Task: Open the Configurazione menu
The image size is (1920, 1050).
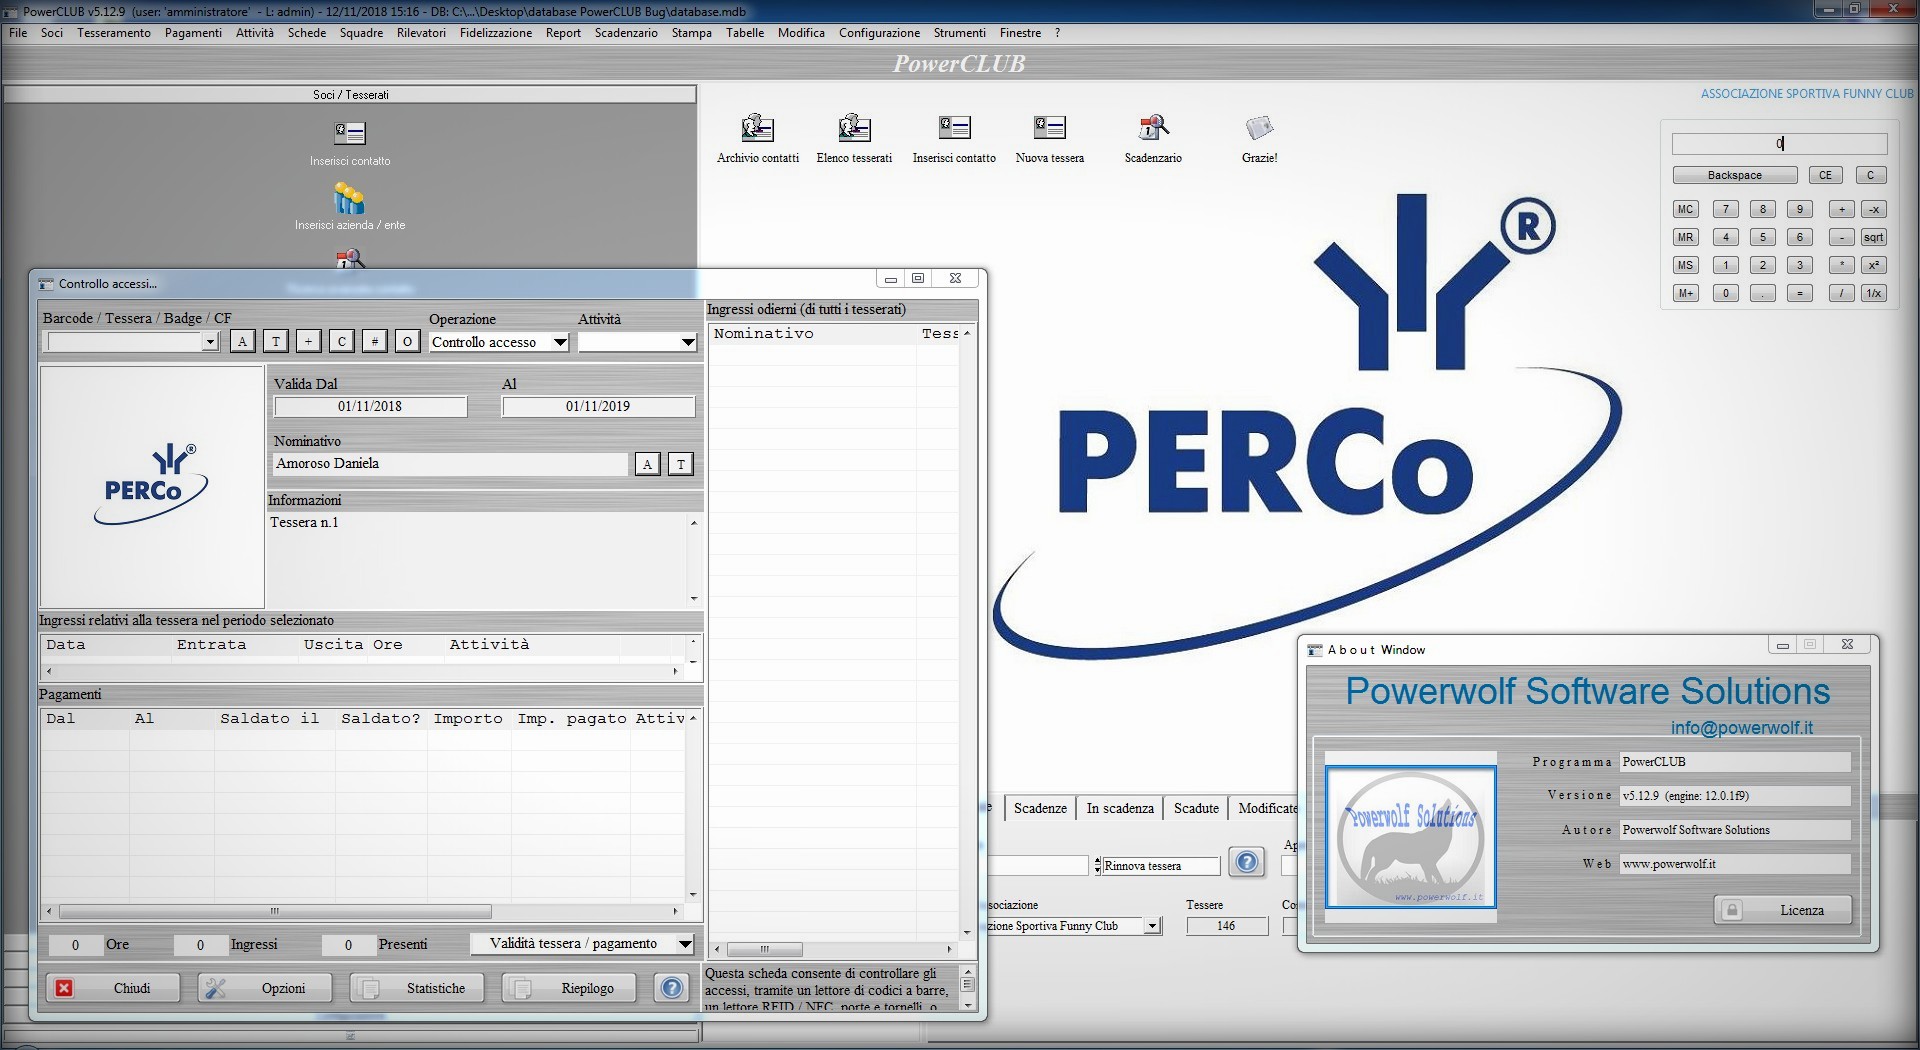Action: click(879, 33)
